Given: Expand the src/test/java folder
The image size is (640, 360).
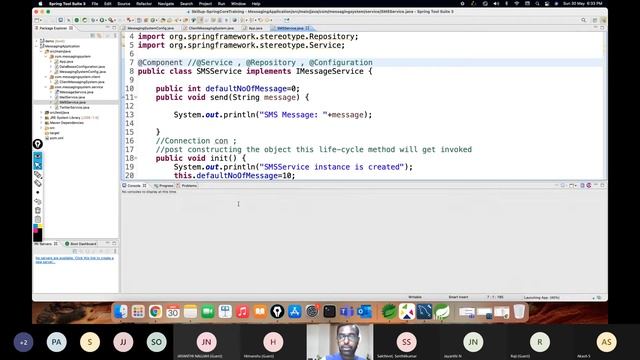Looking at the screenshot, I should (41, 112).
